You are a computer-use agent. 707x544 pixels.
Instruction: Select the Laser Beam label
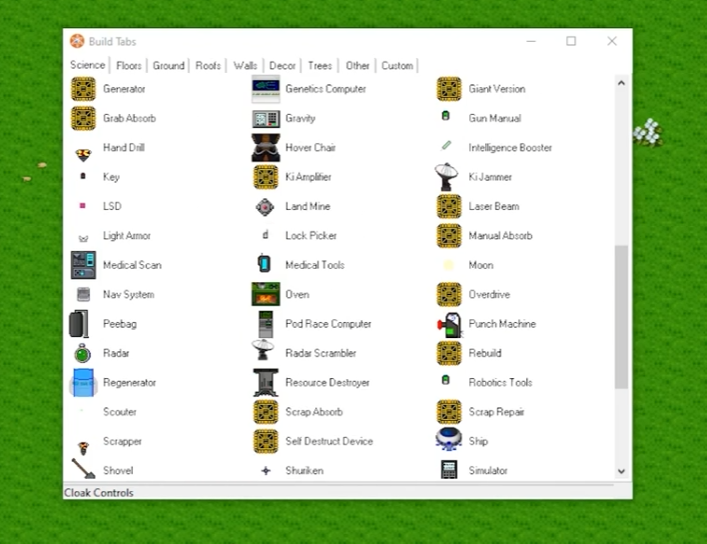point(494,206)
